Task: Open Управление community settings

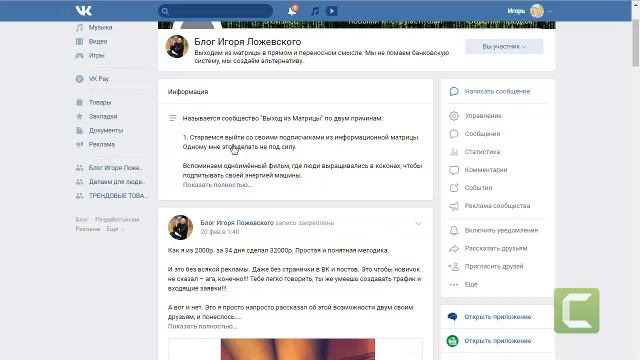Action: tap(483, 116)
